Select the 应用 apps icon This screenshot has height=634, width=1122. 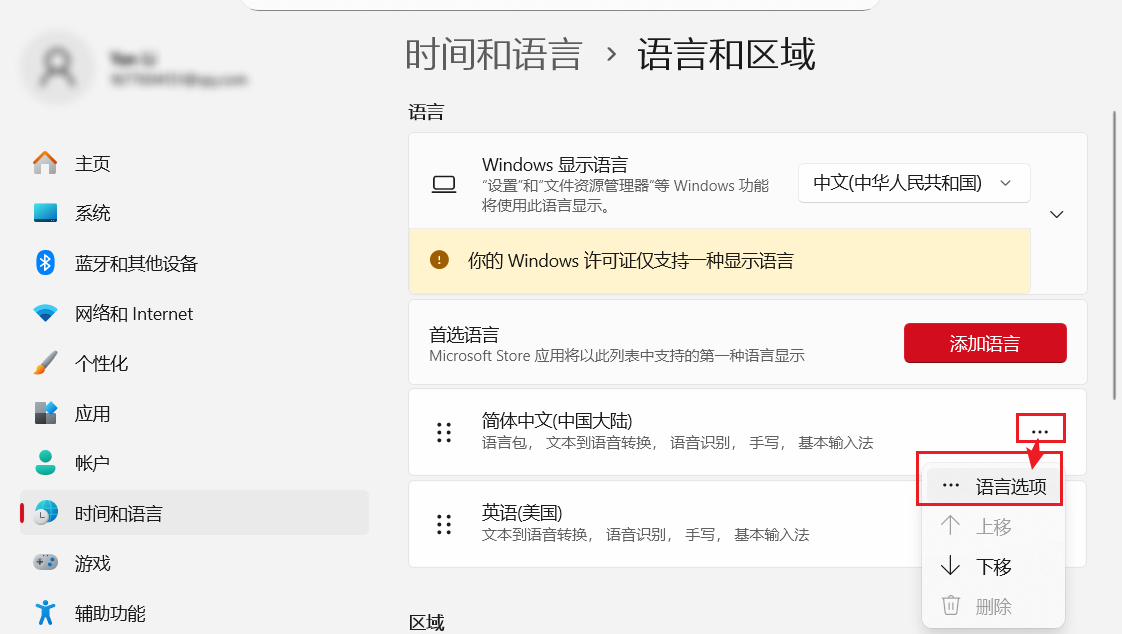click(45, 413)
